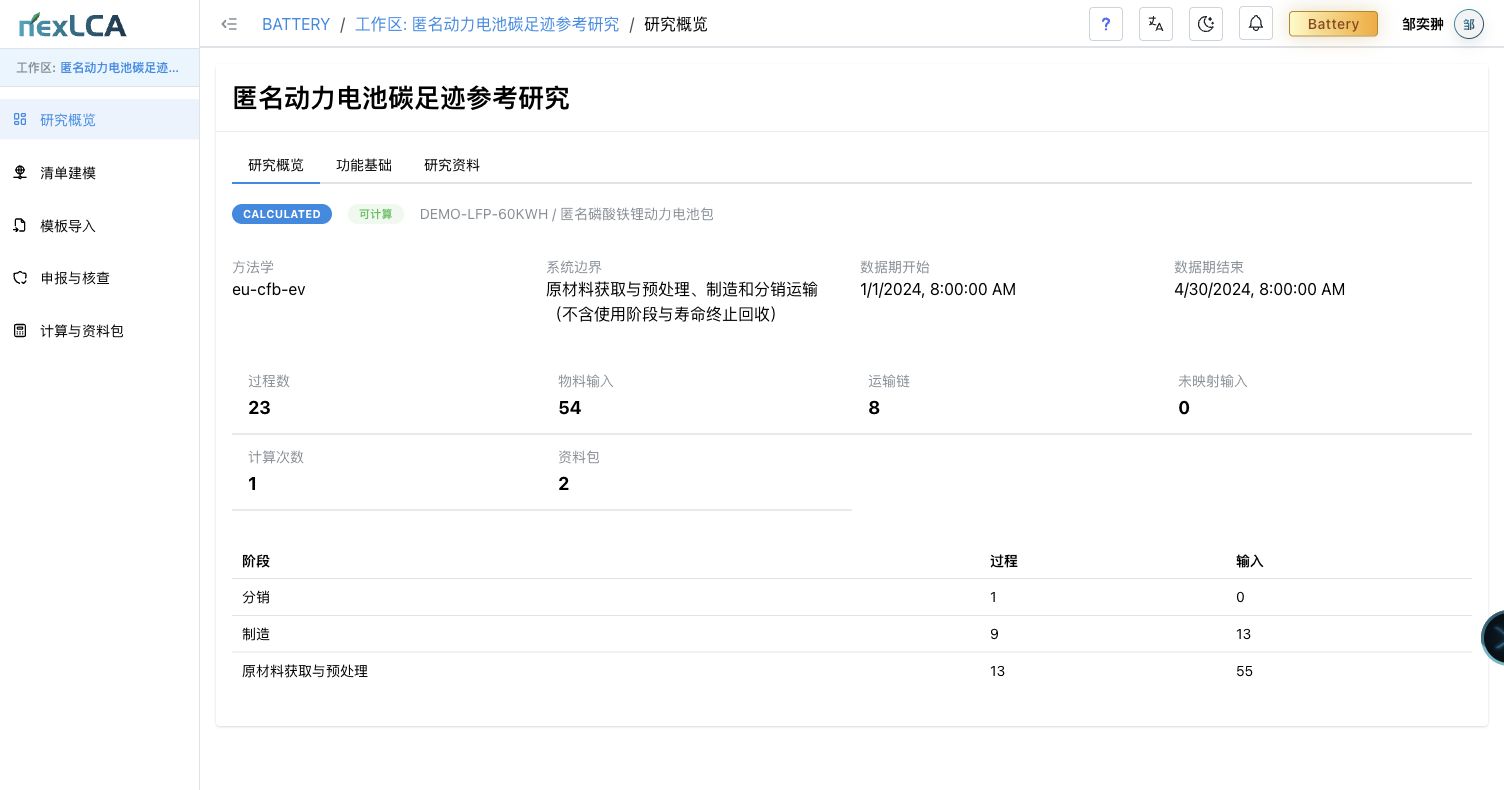
Task: Switch to the 研究概览 tab
Action: 276,165
